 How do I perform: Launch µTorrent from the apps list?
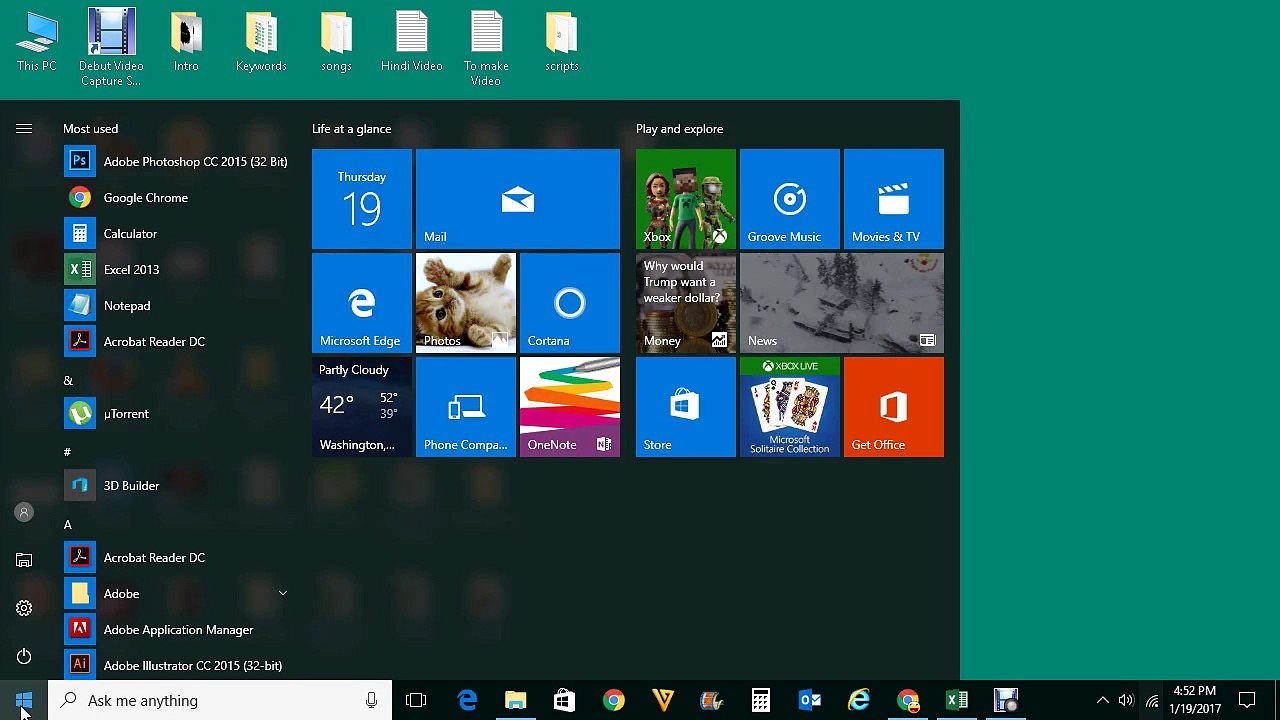(x=176, y=413)
